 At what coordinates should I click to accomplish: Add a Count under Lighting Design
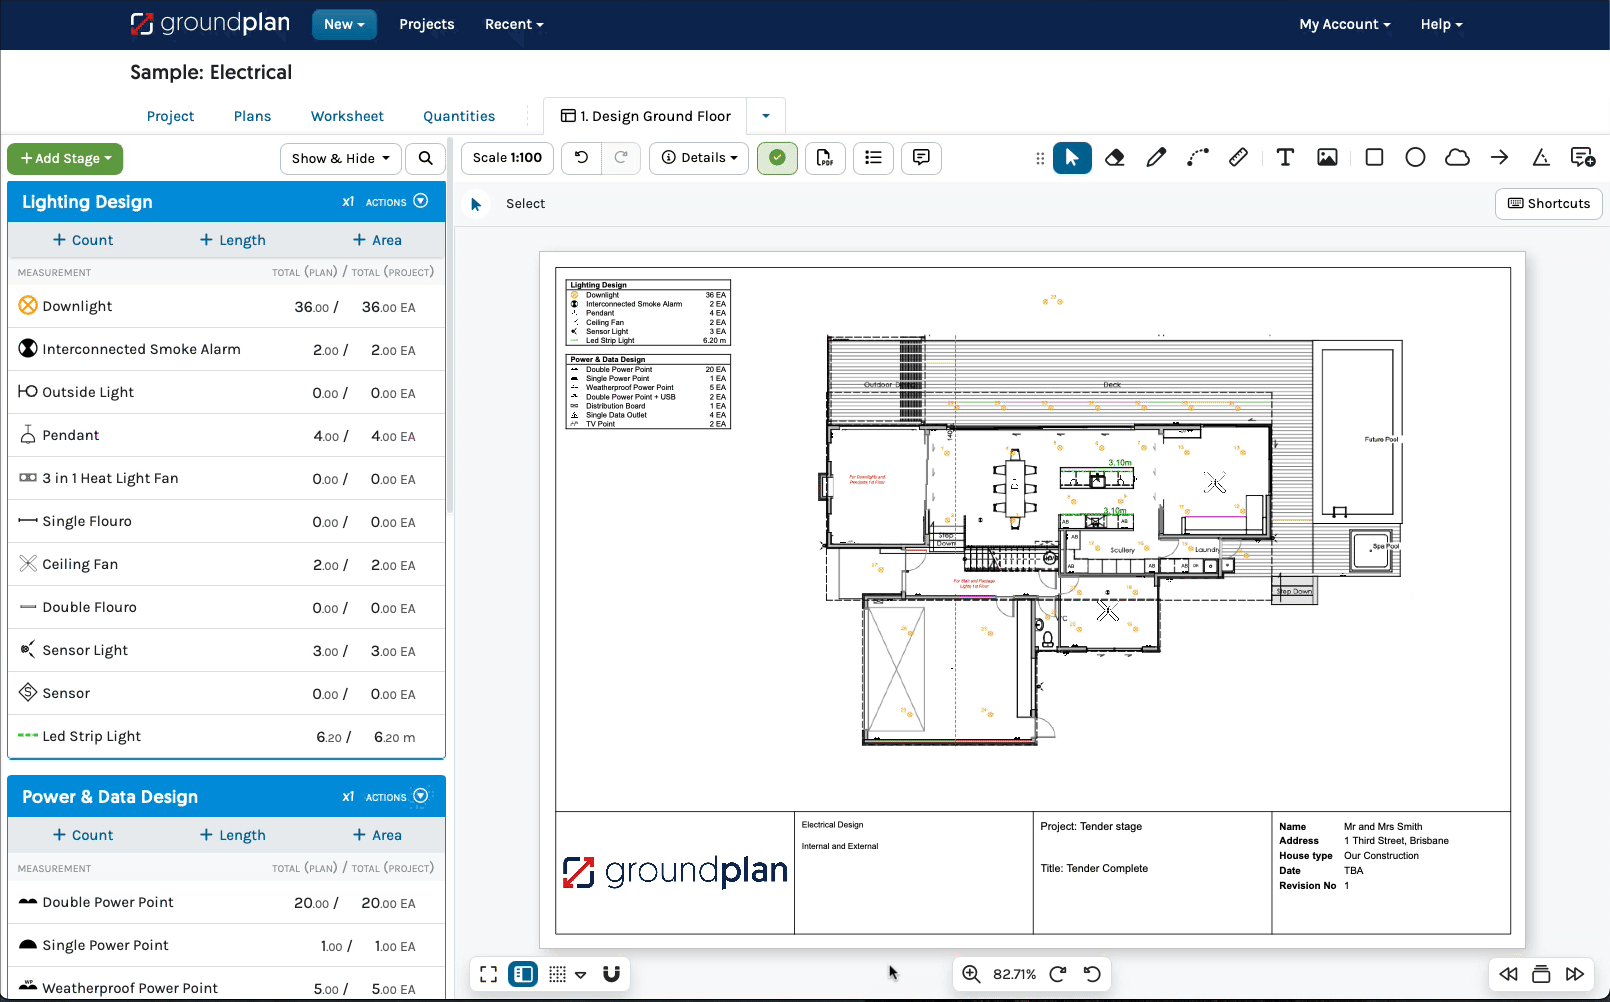[x=83, y=240]
